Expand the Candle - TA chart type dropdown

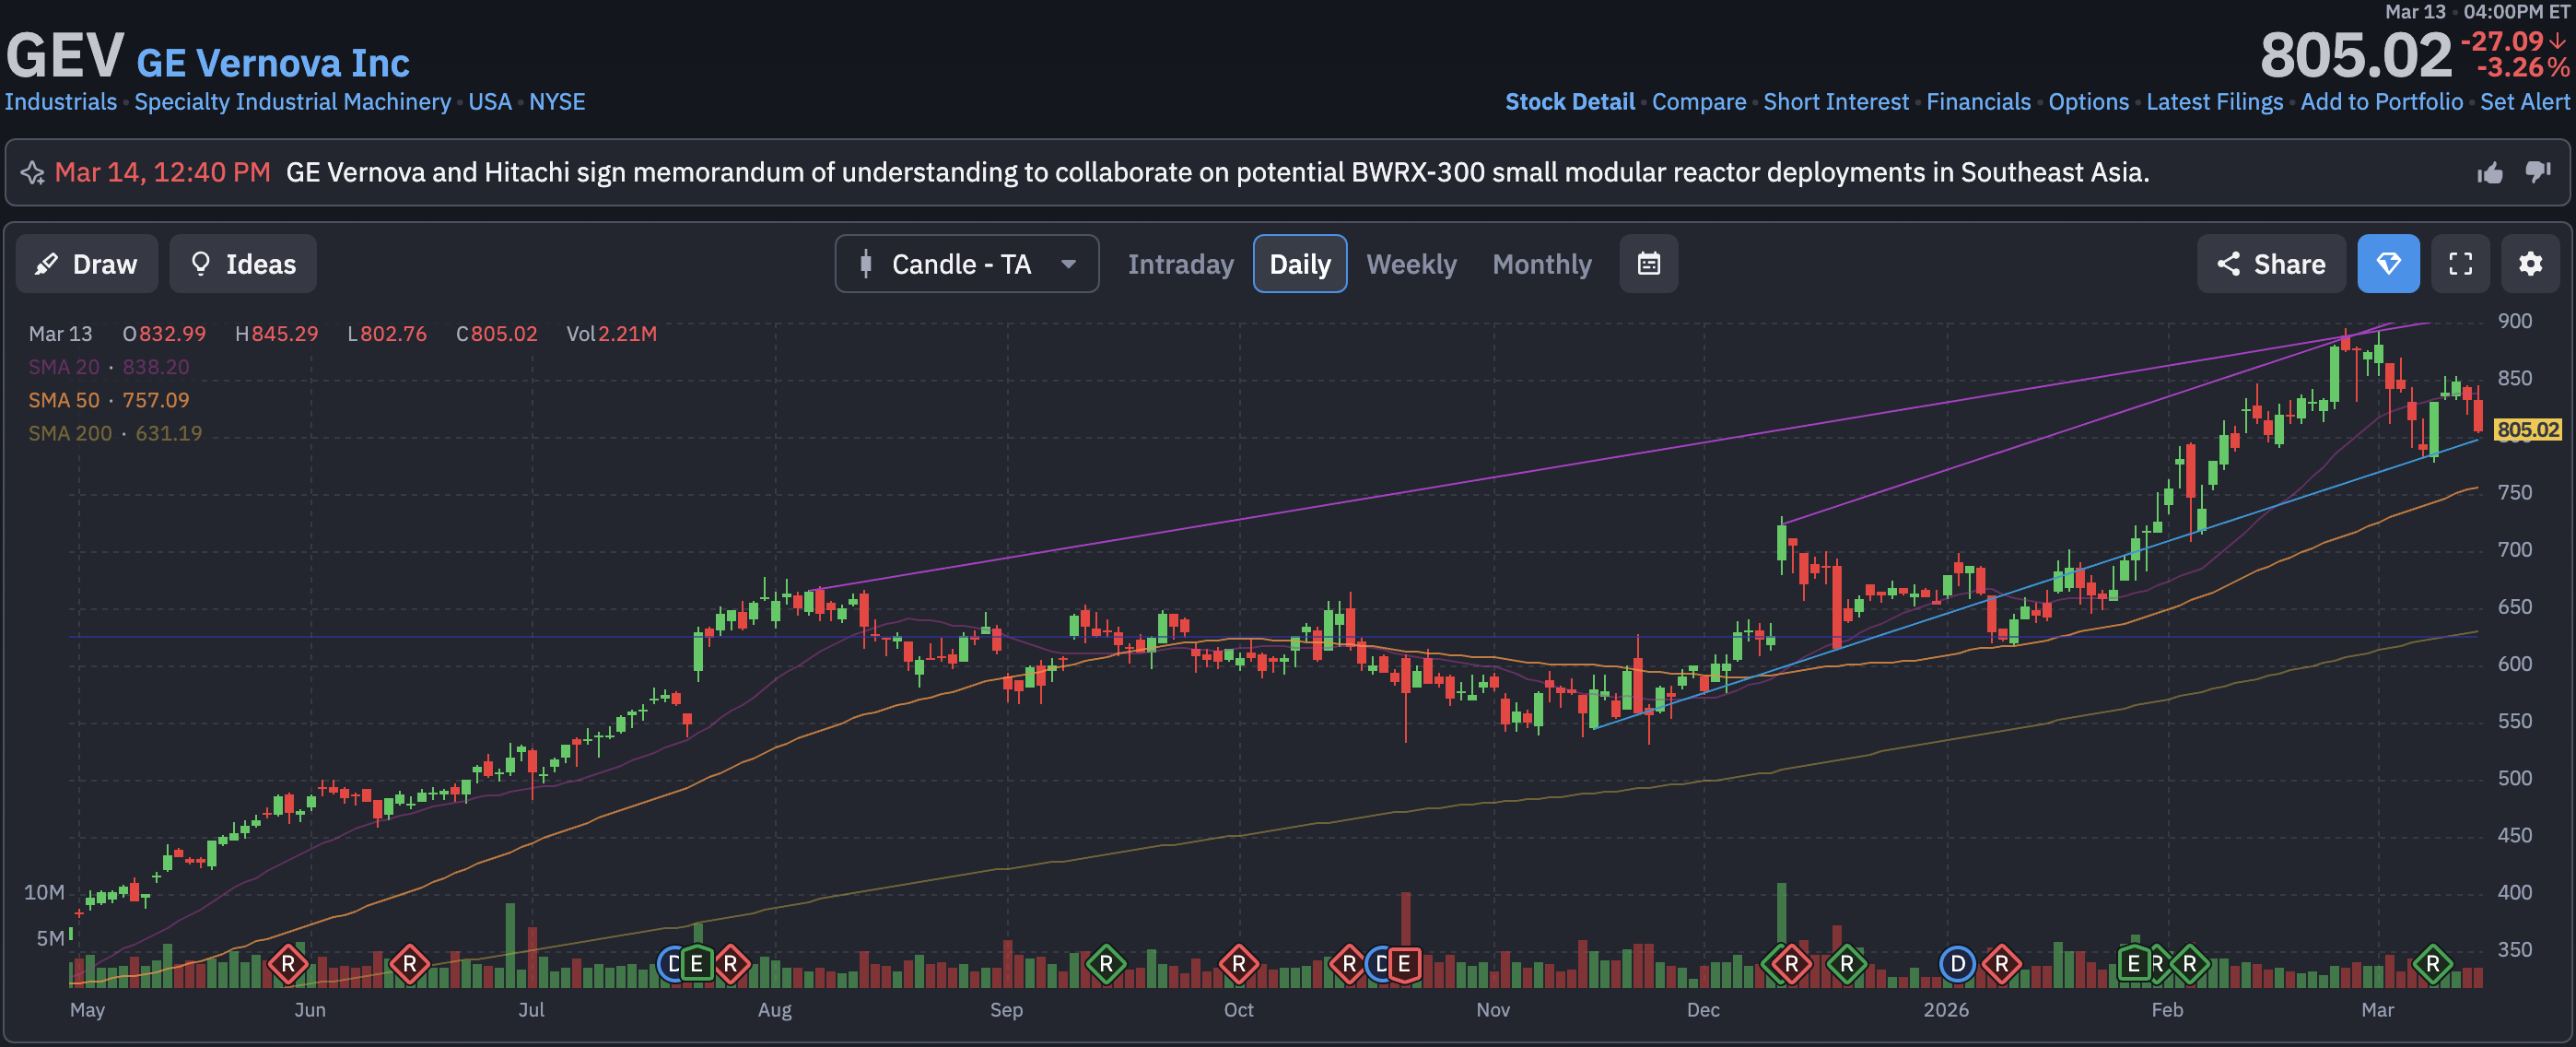pos(966,264)
